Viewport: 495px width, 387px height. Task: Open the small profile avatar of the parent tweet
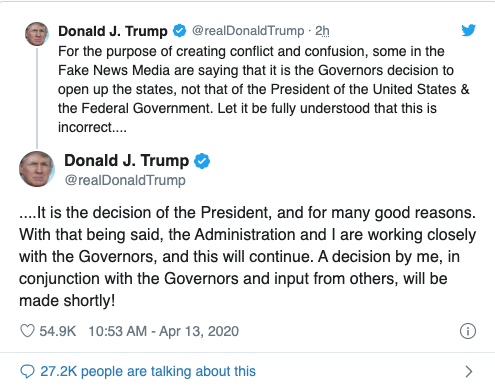coord(37,34)
